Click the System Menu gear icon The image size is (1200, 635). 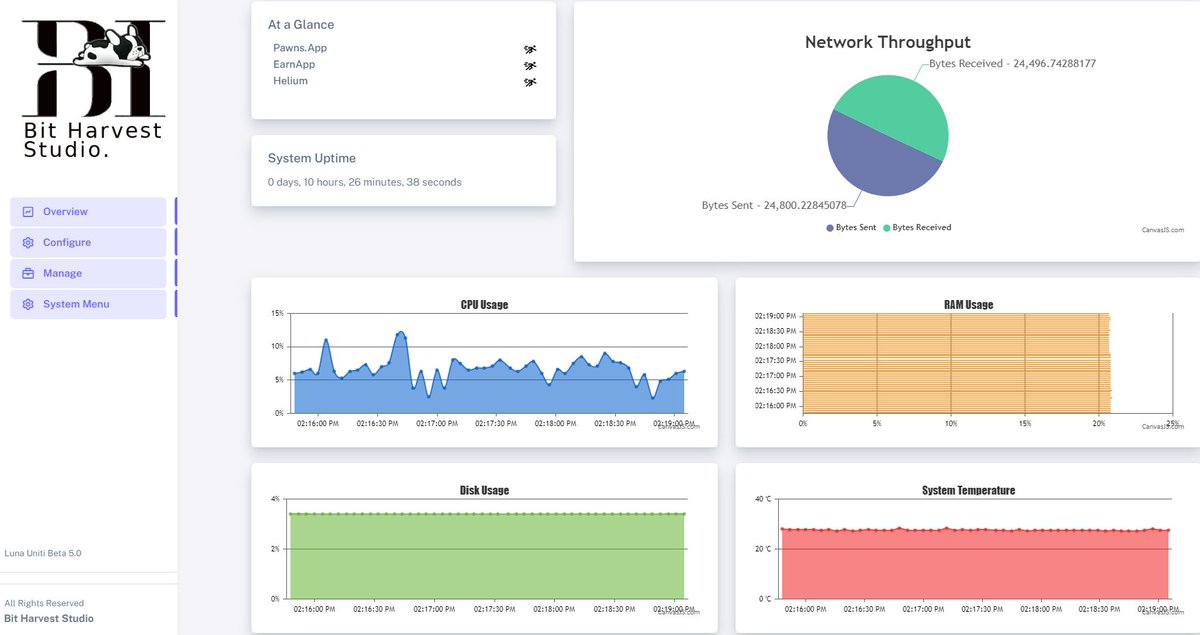[x=28, y=304]
